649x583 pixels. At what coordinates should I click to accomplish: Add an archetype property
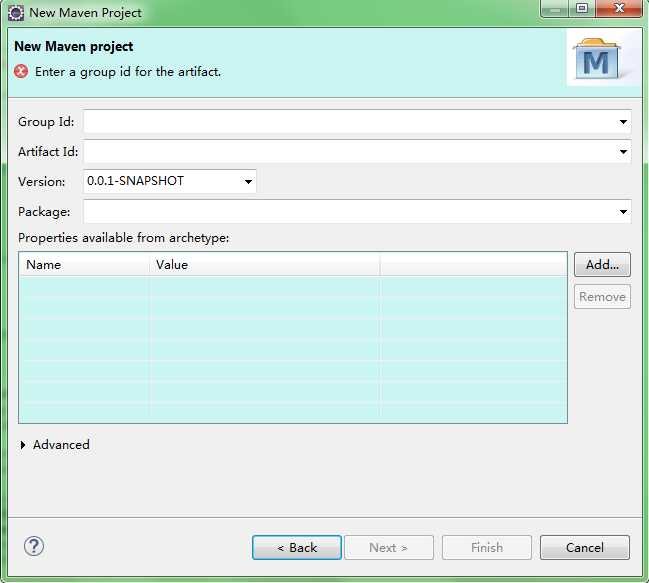coord(602,264)
